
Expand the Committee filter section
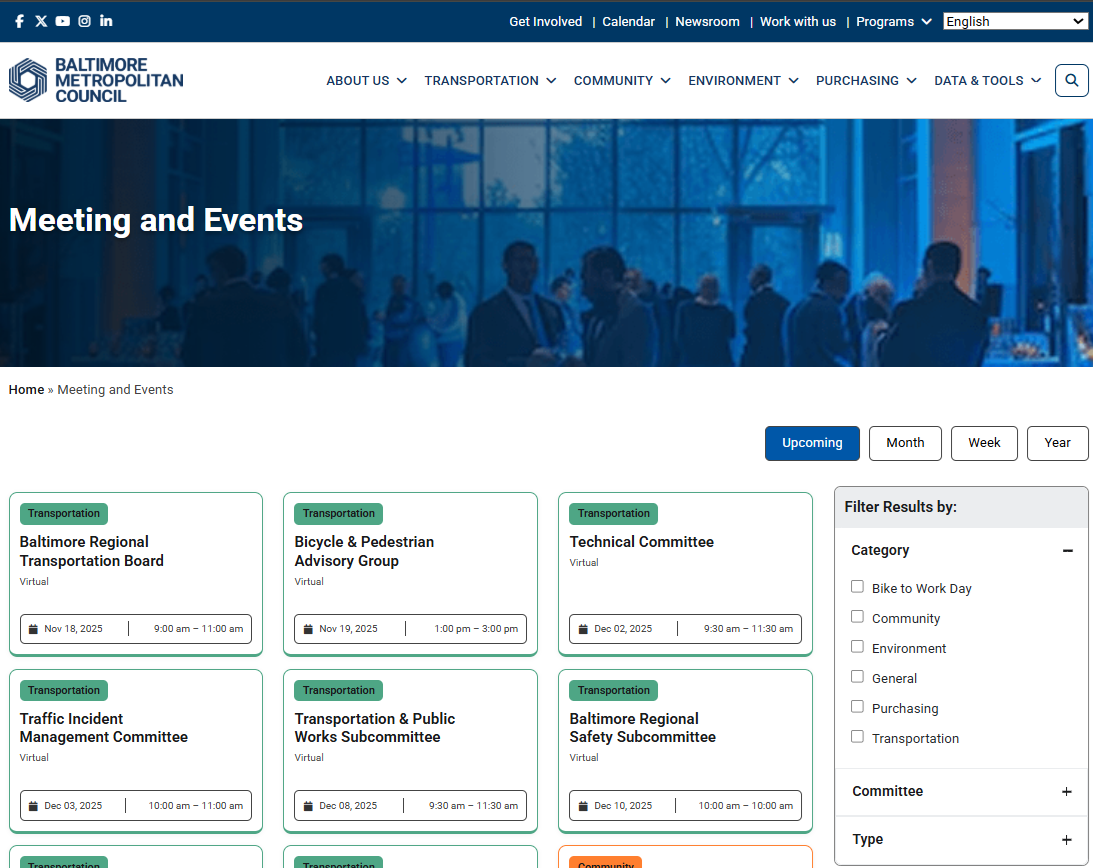[1066, 792]
